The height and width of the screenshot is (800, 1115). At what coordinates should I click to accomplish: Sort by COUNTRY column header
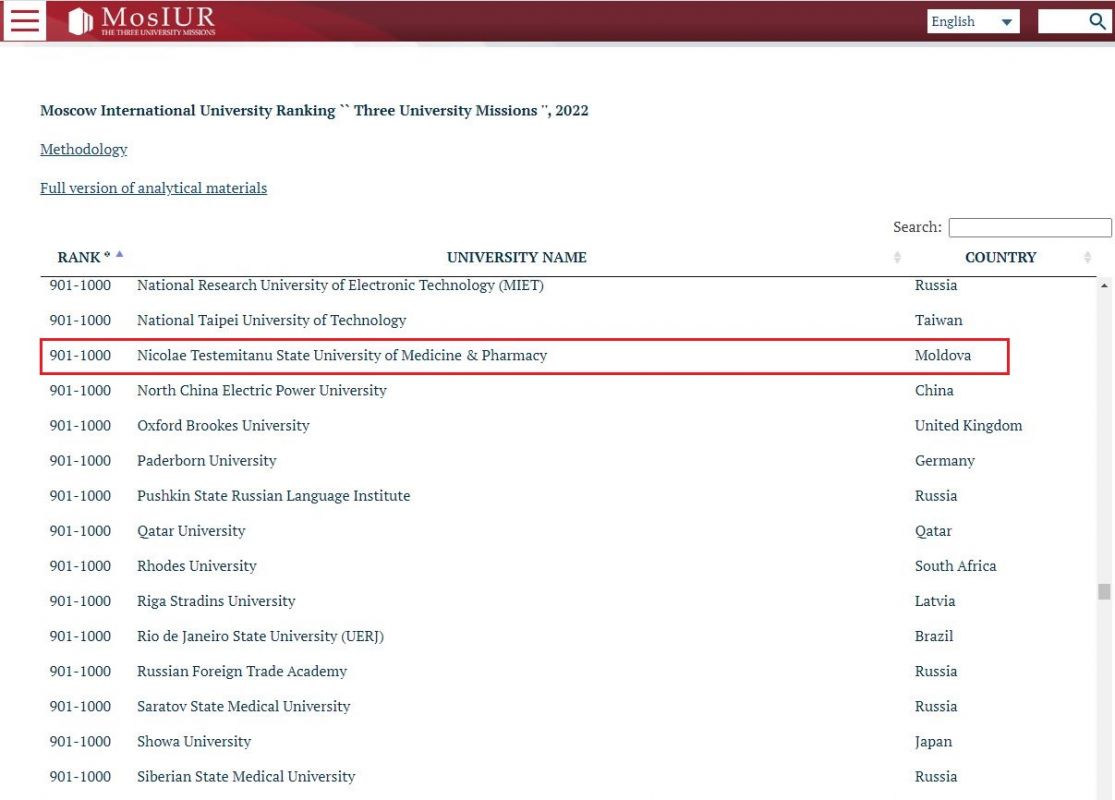point(1000,258)
